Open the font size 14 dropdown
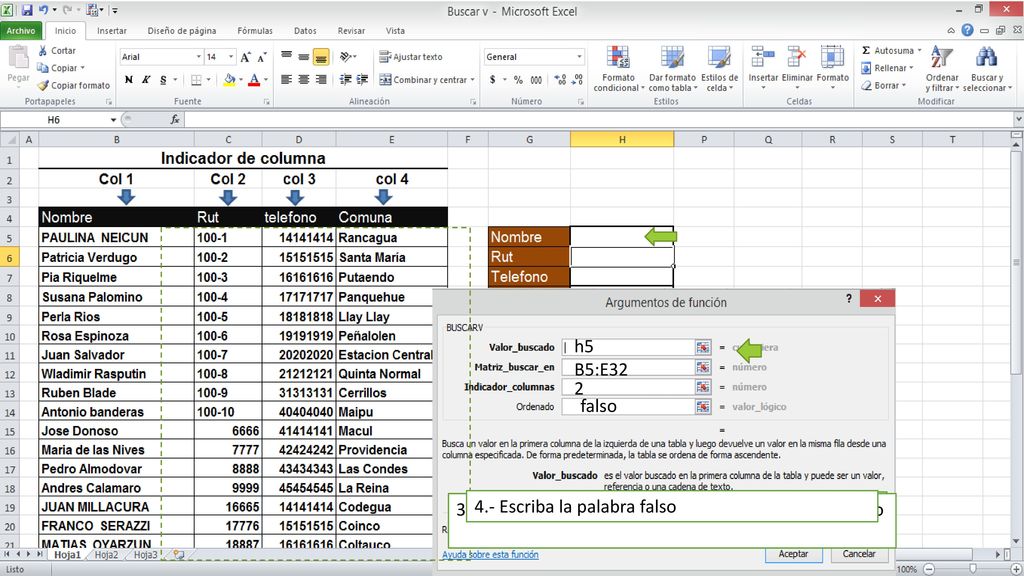Screen dimensions: 1024x576 click(x=231, y=57)
